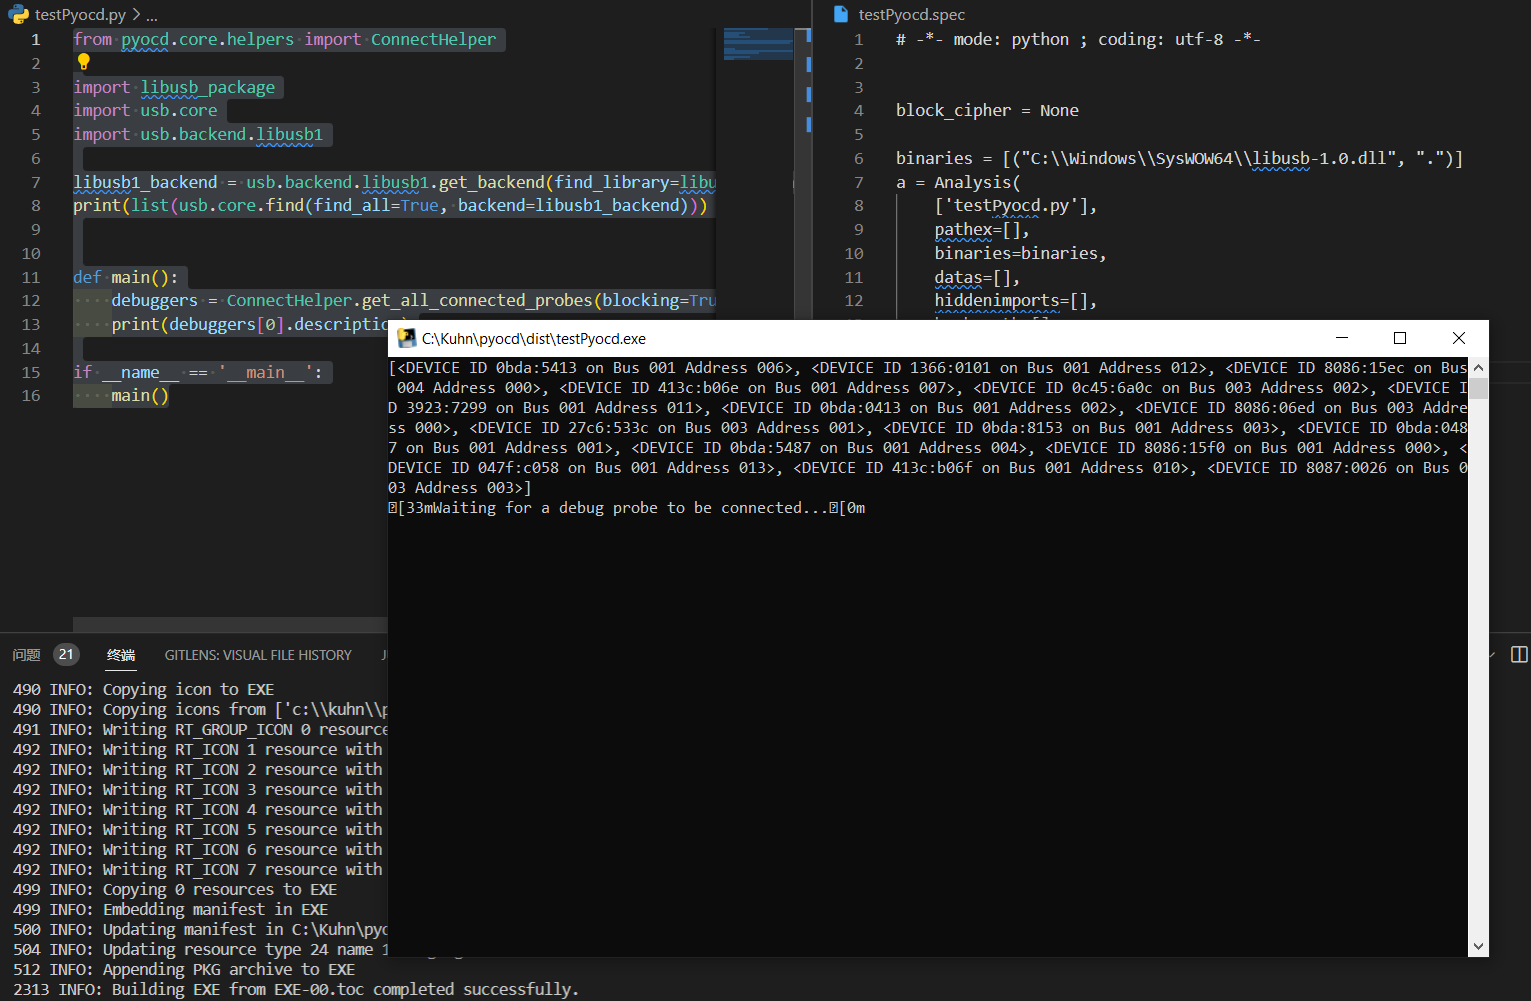Click 'a = Analysis(' in spec file

coord(958,183)
